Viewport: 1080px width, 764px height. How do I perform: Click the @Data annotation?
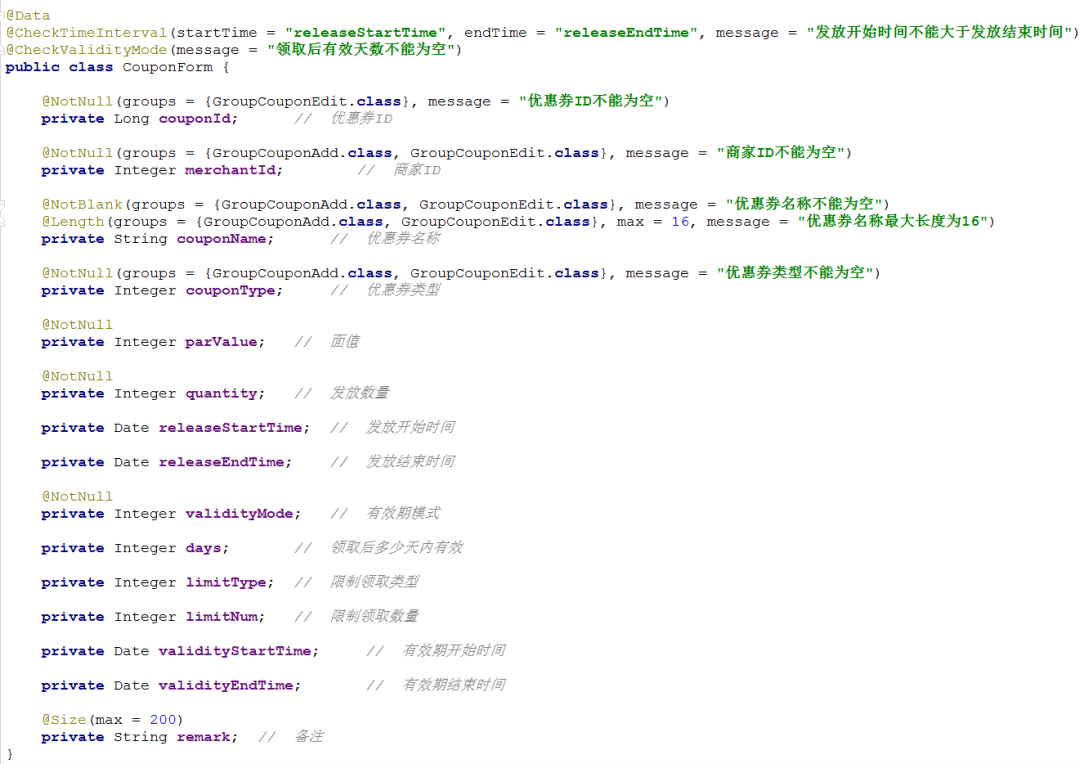[28, 15]
